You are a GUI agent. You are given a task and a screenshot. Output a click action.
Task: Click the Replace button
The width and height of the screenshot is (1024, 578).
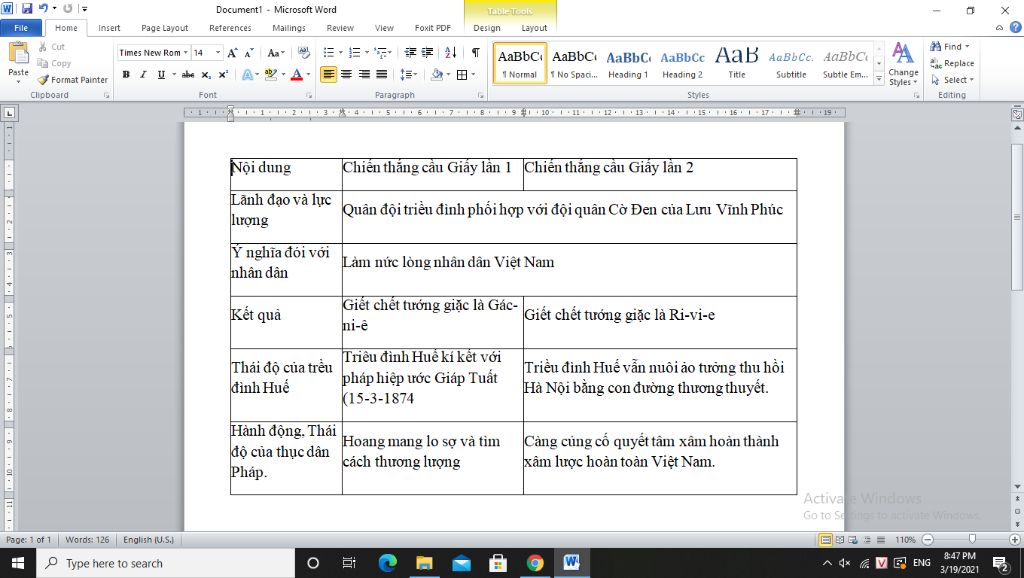coord(952,63)
